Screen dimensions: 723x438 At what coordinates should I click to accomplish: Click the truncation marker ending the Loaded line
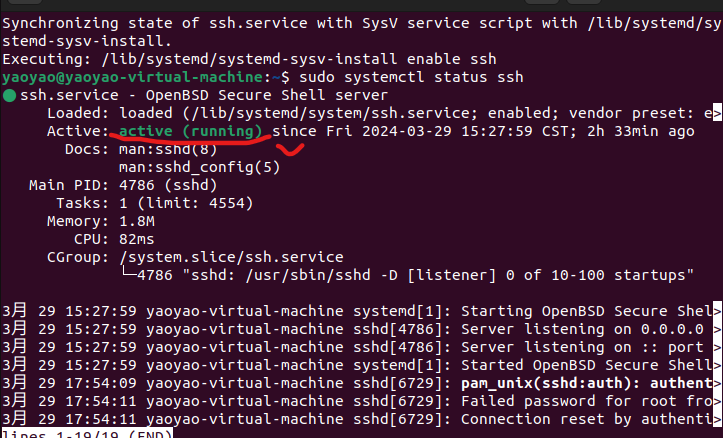(x=717, y=113)
